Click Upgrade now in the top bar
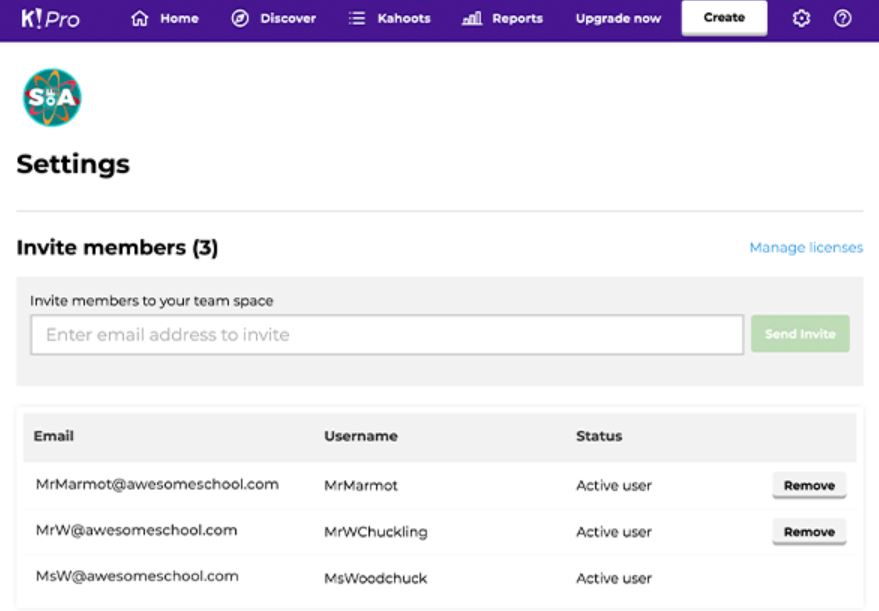879x611 pixels. (618, 19)
